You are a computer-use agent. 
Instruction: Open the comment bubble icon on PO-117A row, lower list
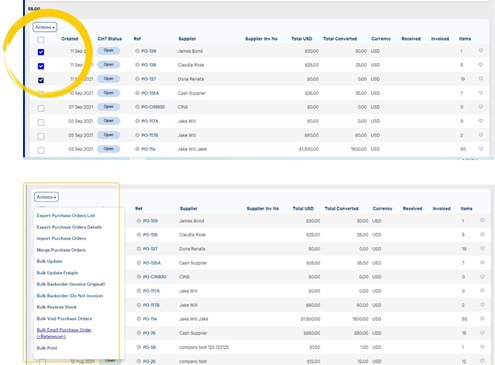click(482, 290)
